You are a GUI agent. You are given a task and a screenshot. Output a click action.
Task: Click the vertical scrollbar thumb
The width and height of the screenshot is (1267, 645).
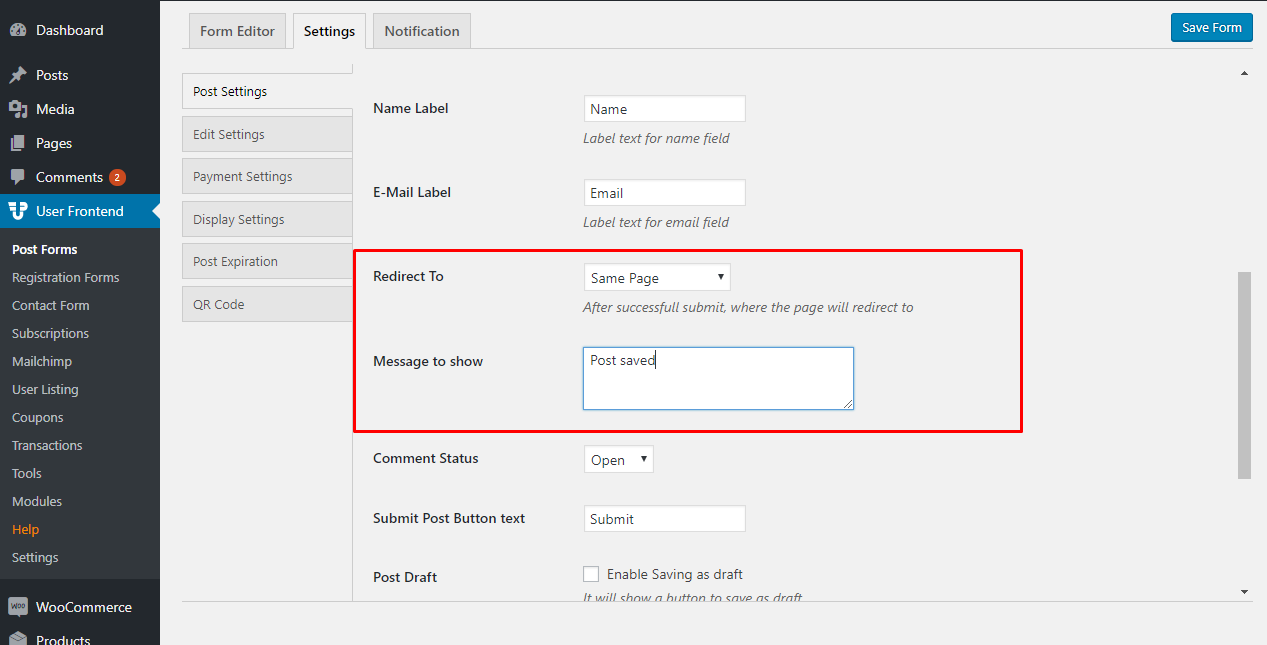click(1244, 374)
